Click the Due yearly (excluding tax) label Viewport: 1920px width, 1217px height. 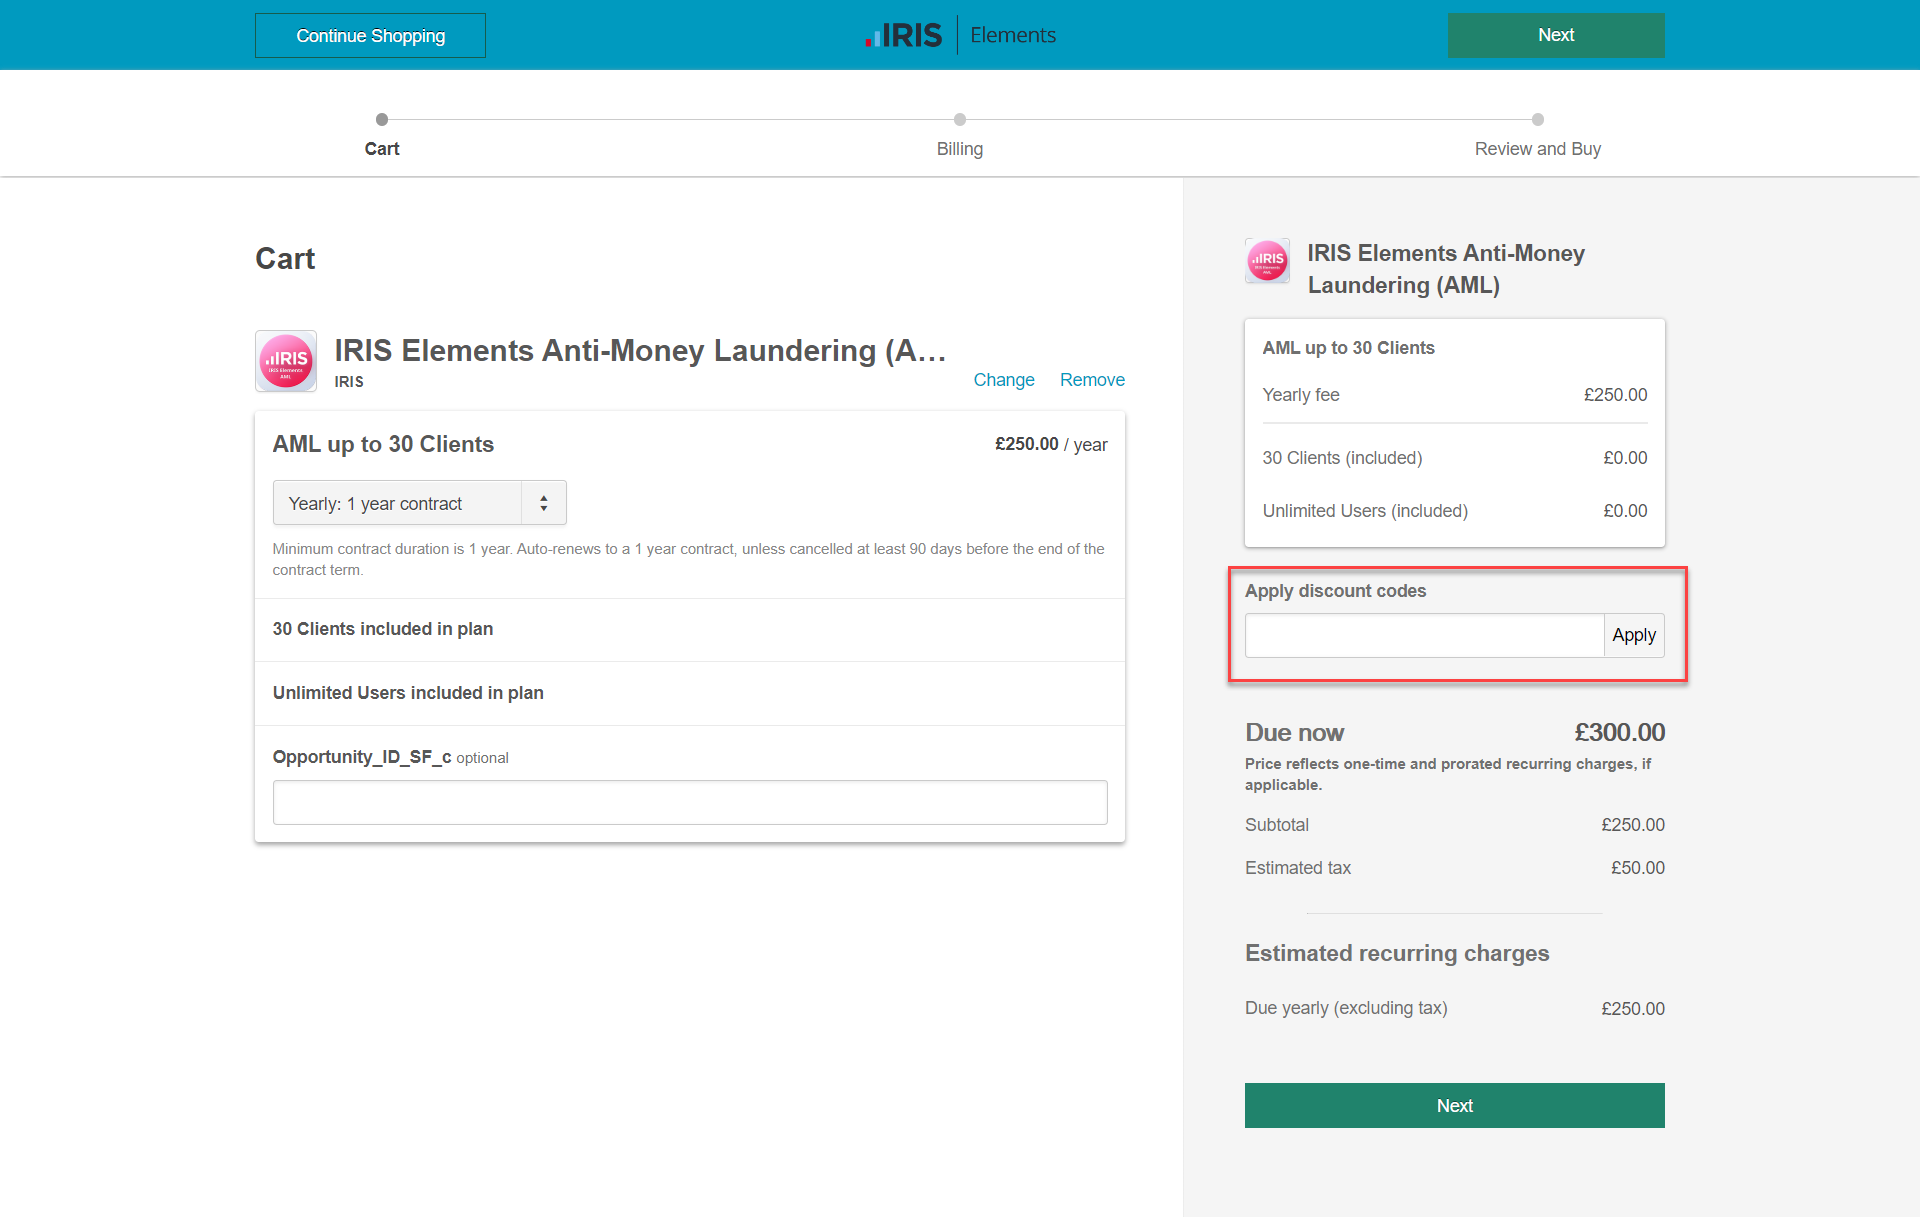point(1346,1008)
